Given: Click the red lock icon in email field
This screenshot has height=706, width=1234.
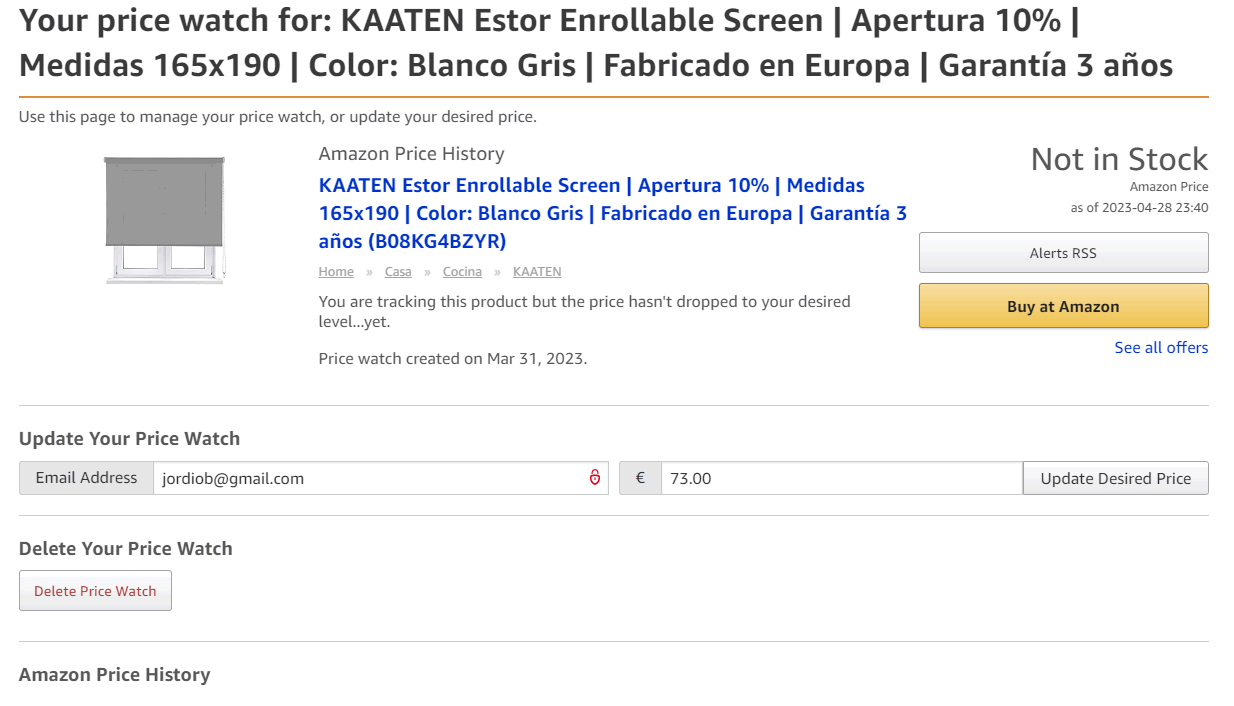Looking at the screenshot, I should [x=595, y=478].
